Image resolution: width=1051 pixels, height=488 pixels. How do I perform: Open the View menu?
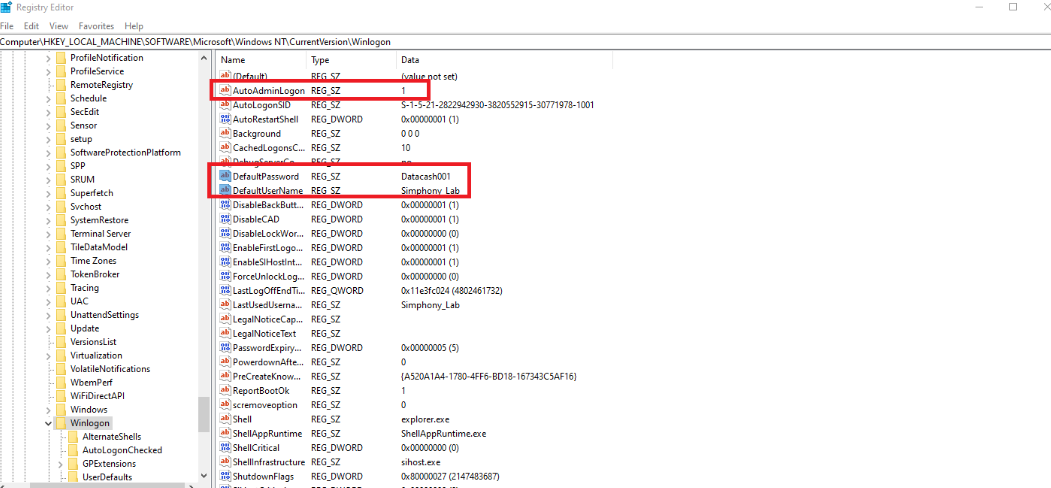coord(59,26)
